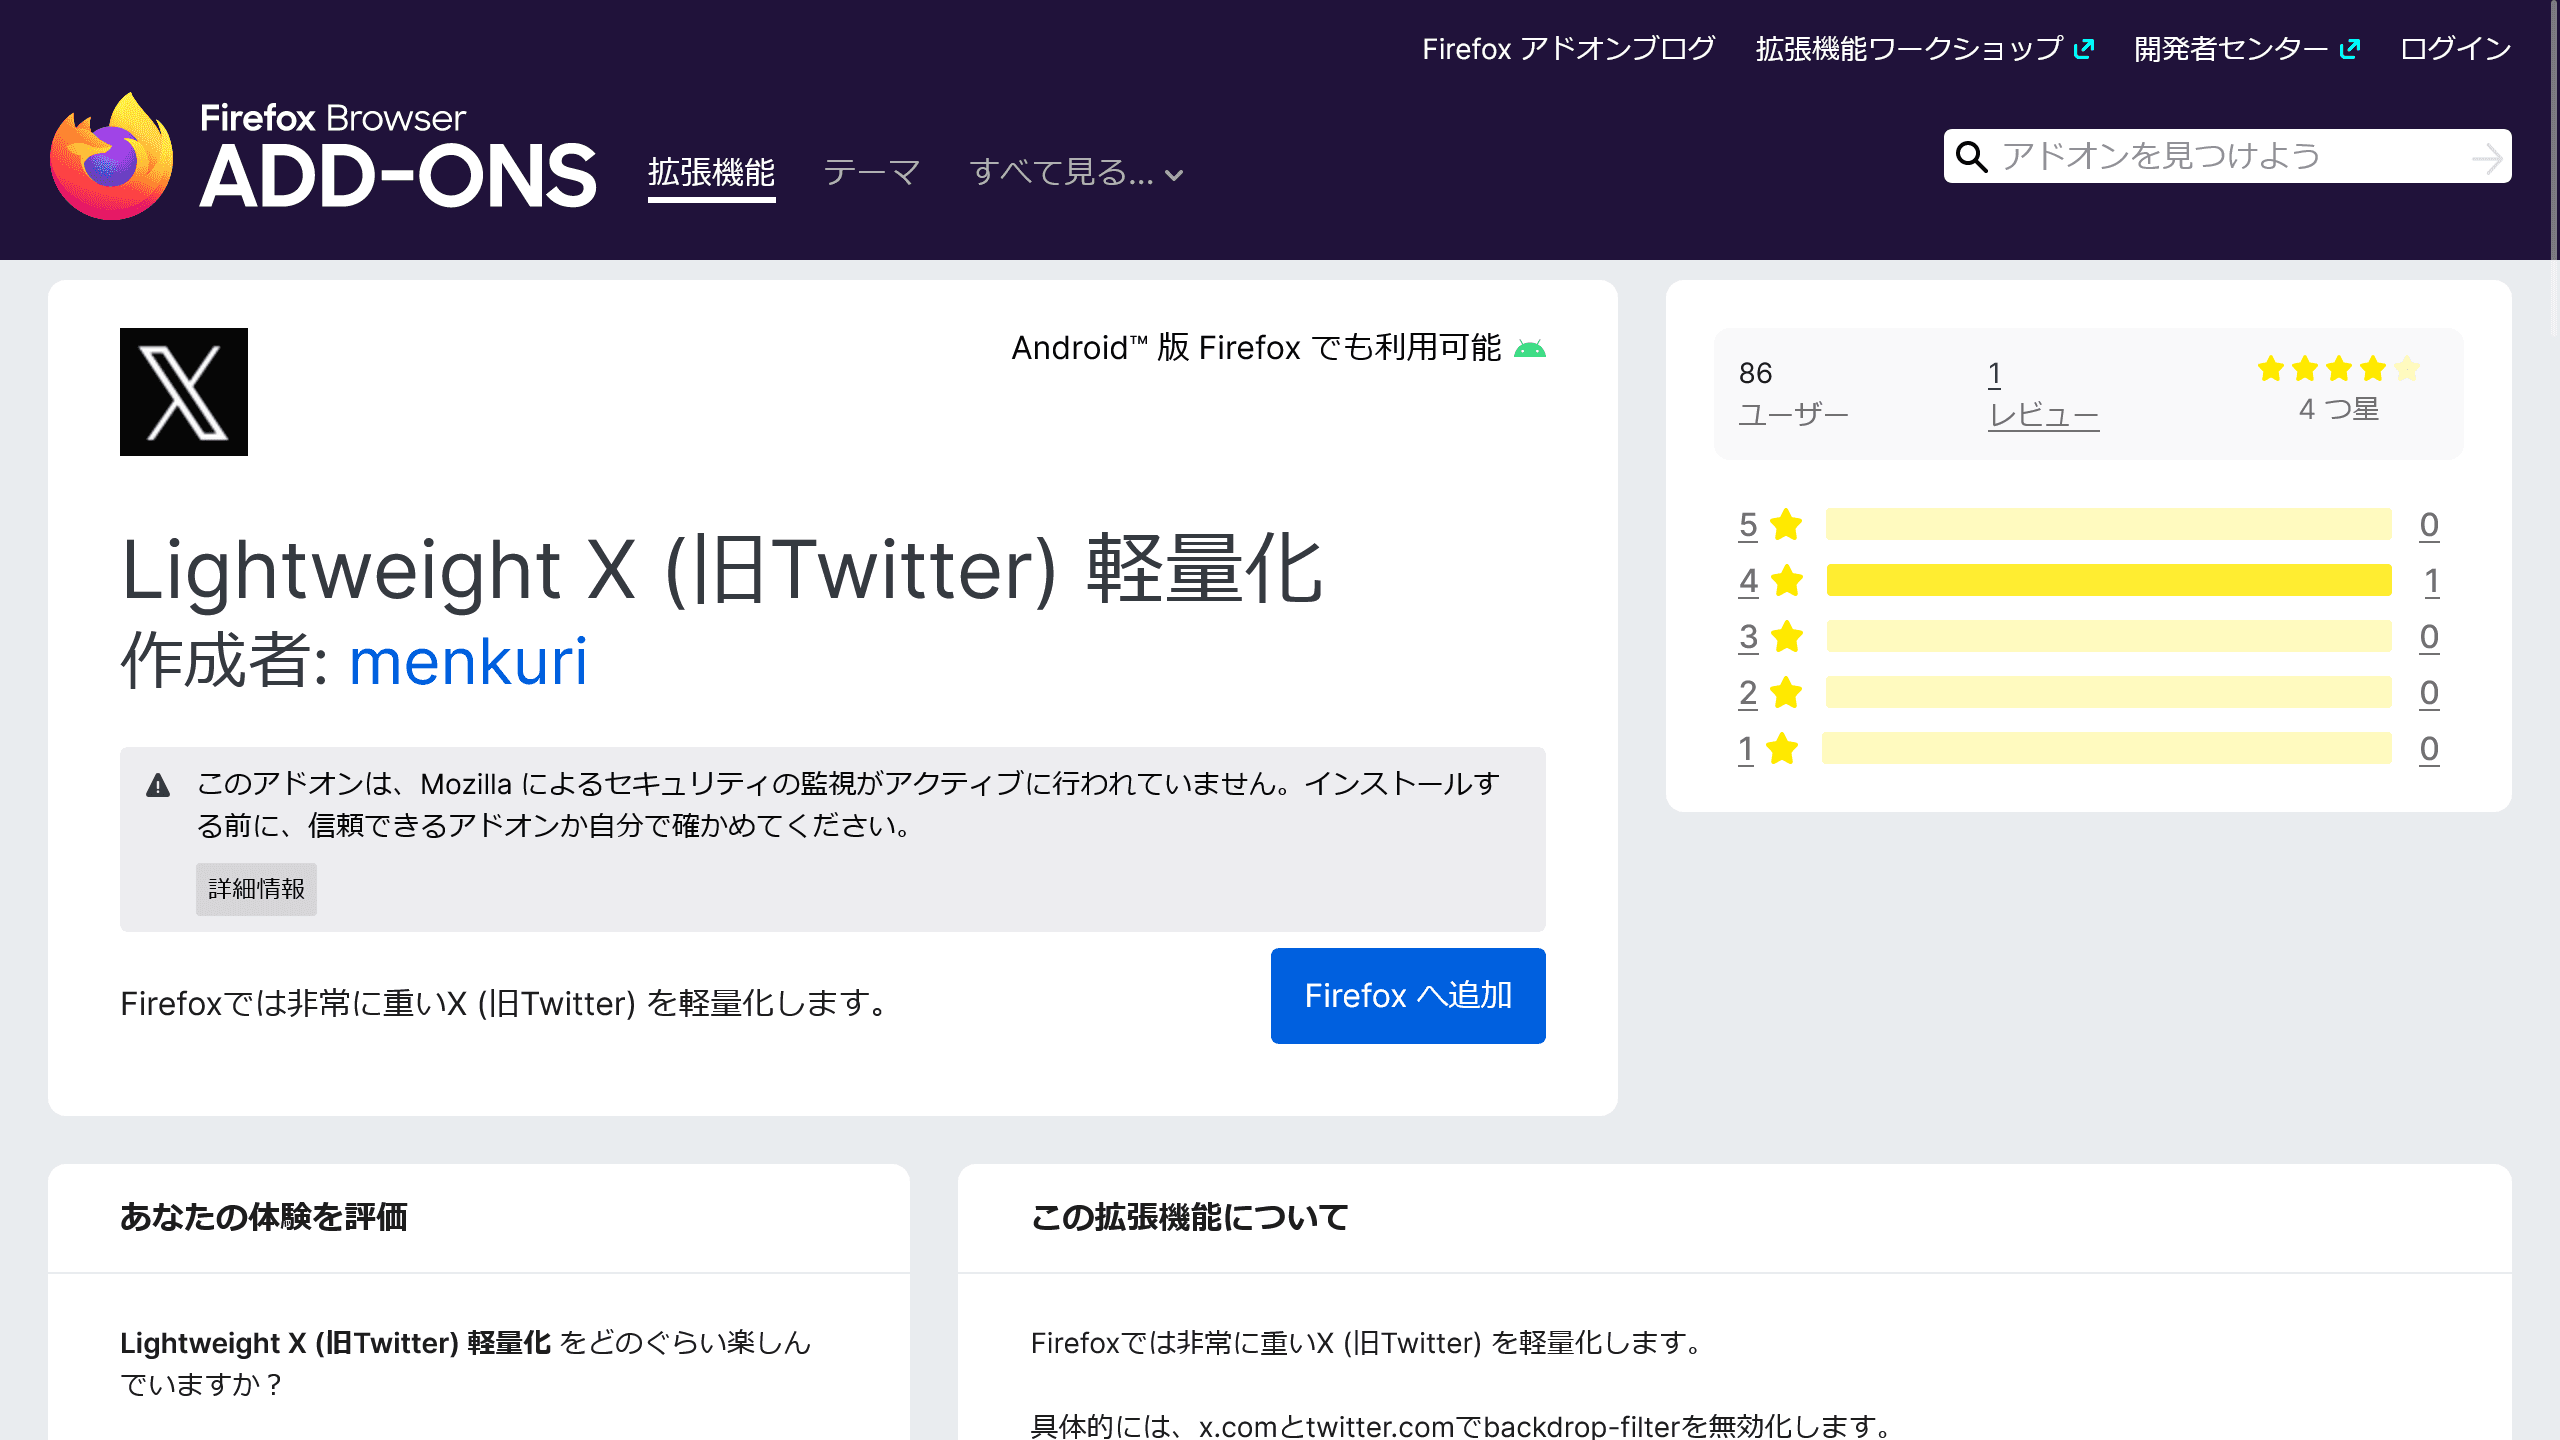Click the あなたの体験を評価 heading

point(264,1217)
